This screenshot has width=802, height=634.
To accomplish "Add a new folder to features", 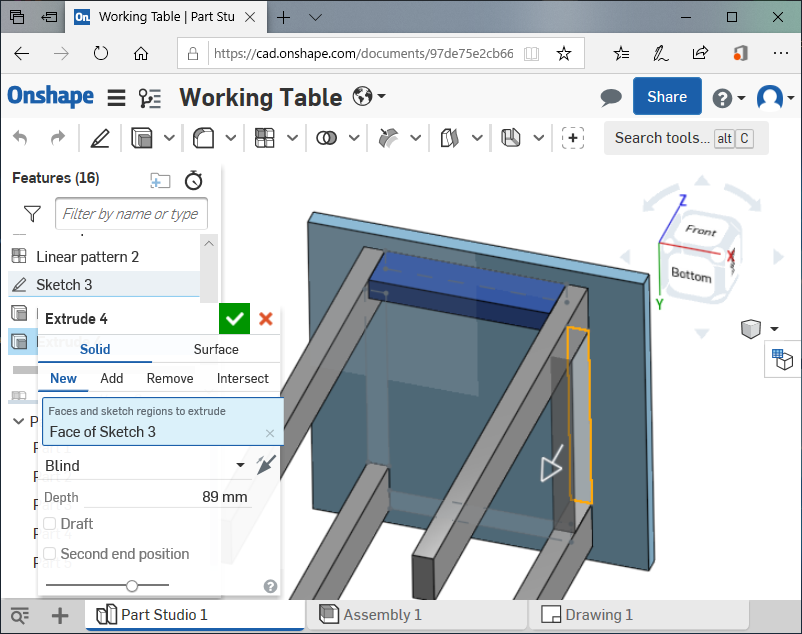I will click(x=160, y=180).
